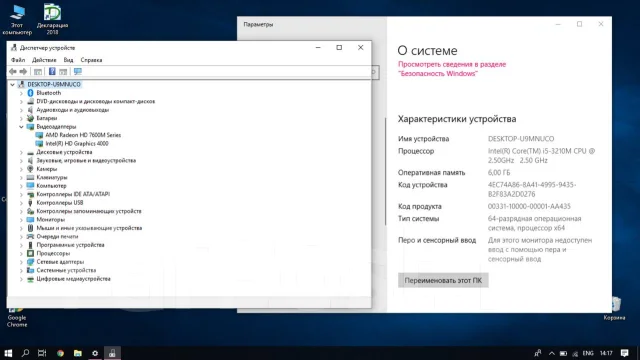This screenshot has height=360, width=640.
Task: Select Декларация 2018 desktop icon
Action: [52, 20]
